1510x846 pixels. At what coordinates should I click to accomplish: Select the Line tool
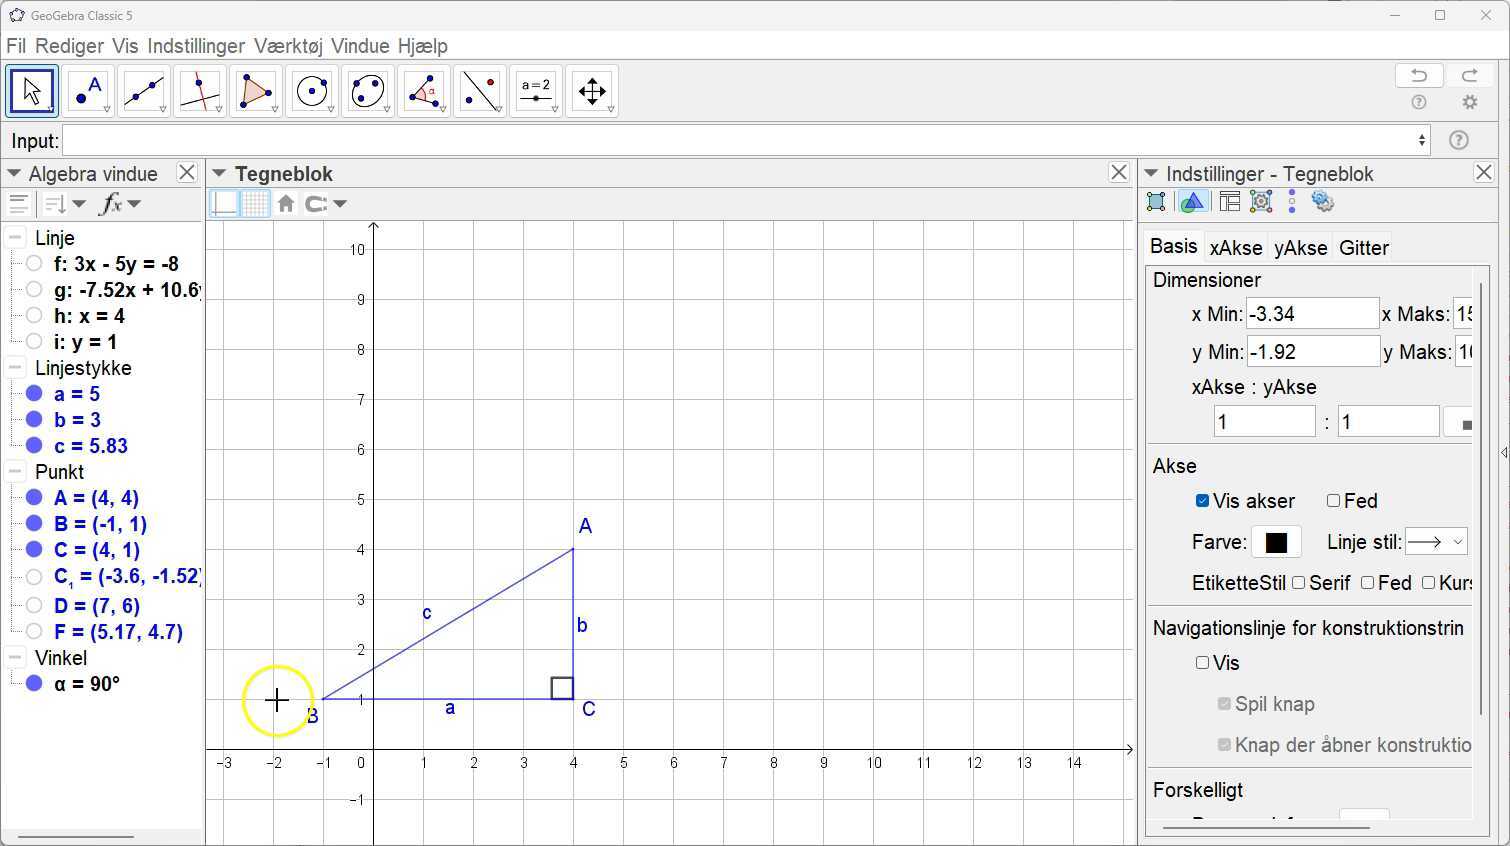click(x=143, y=90)
